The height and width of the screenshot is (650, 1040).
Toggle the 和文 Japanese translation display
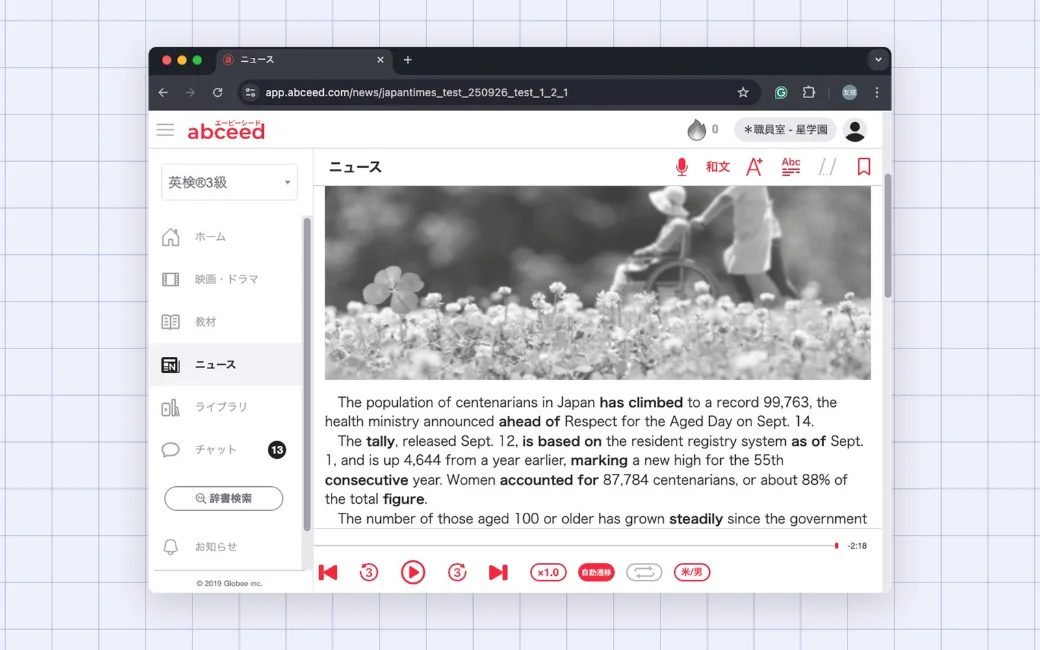click(718, 166)
